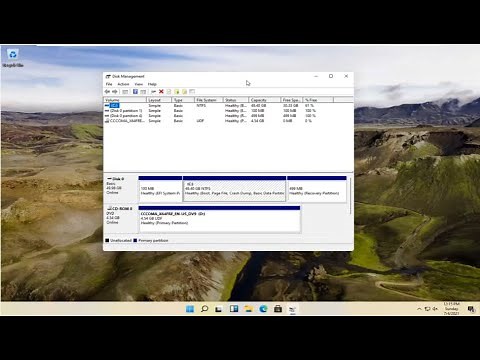Click the 4.54 GB capacity cell
480x360 pixels.
point(257,121)
